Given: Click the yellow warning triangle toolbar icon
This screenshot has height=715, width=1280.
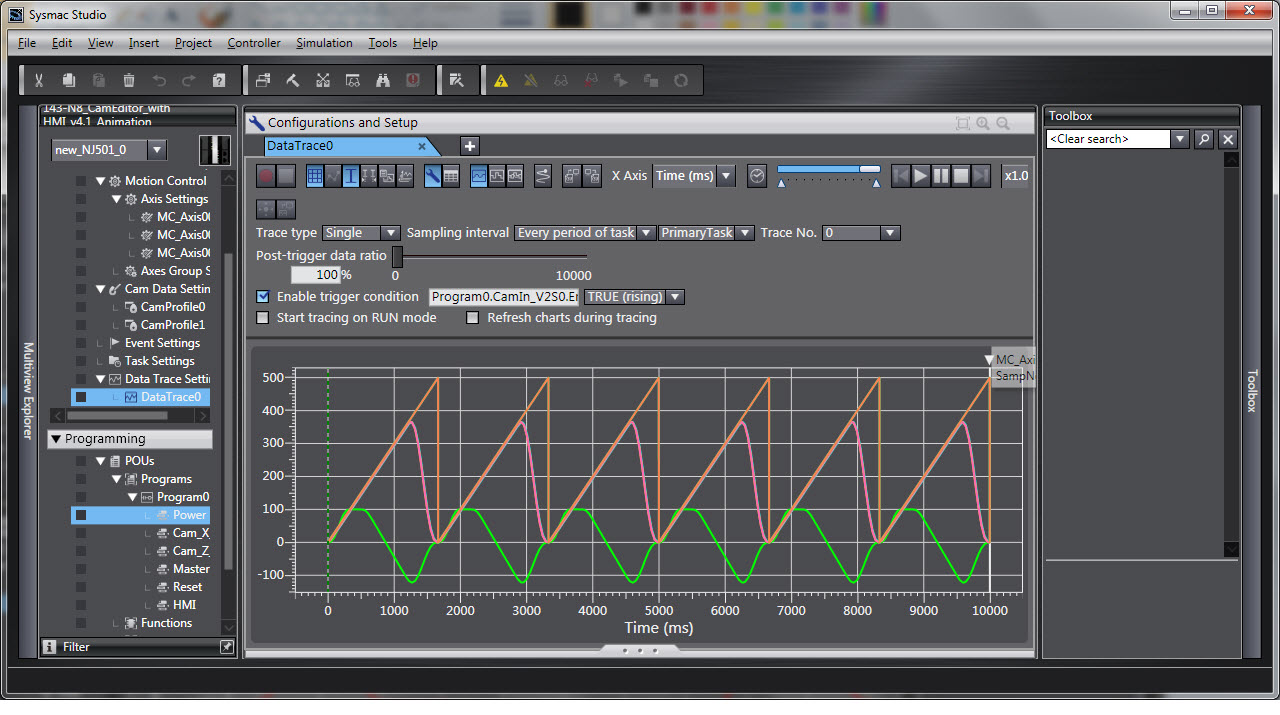Looking at the screenshot, I should coord(501,81).
